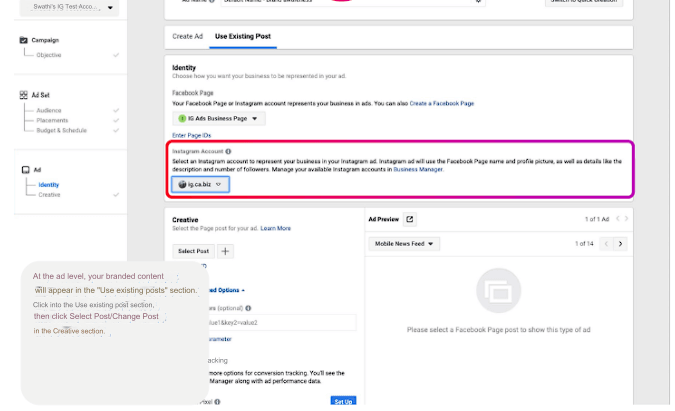
Task: Open the ad account selector dropdown
Action: 69,7
